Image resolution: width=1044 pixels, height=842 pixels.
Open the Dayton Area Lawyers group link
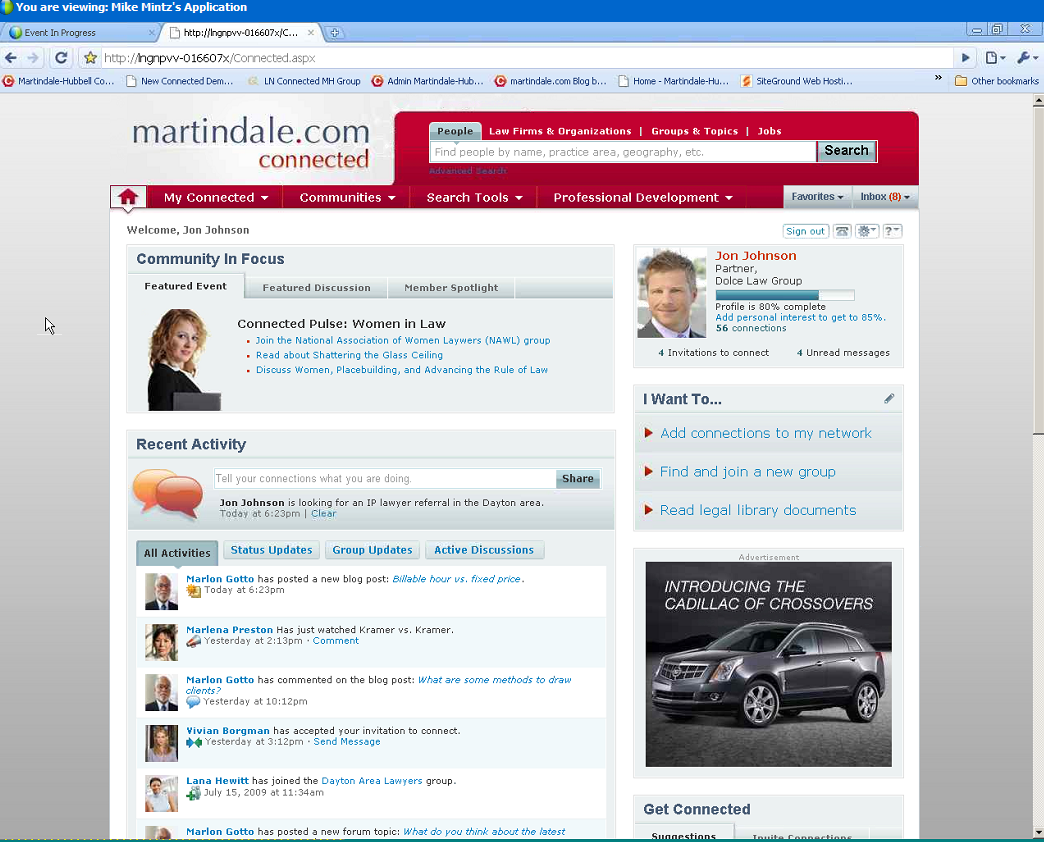click(x=372, y=781)
